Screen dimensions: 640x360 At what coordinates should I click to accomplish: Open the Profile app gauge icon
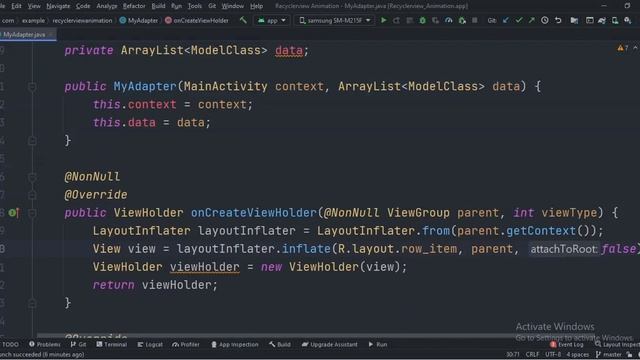pyautogui.click(x=449, y=20)
